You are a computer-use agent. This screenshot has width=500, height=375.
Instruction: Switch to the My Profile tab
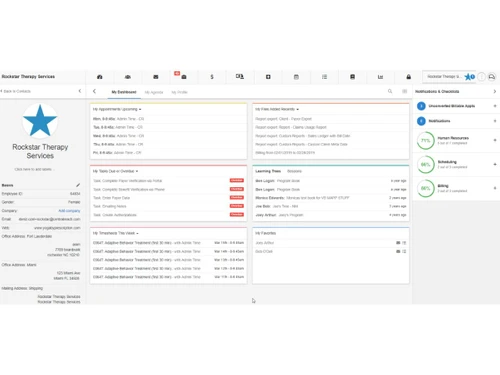tap(179, 92)
